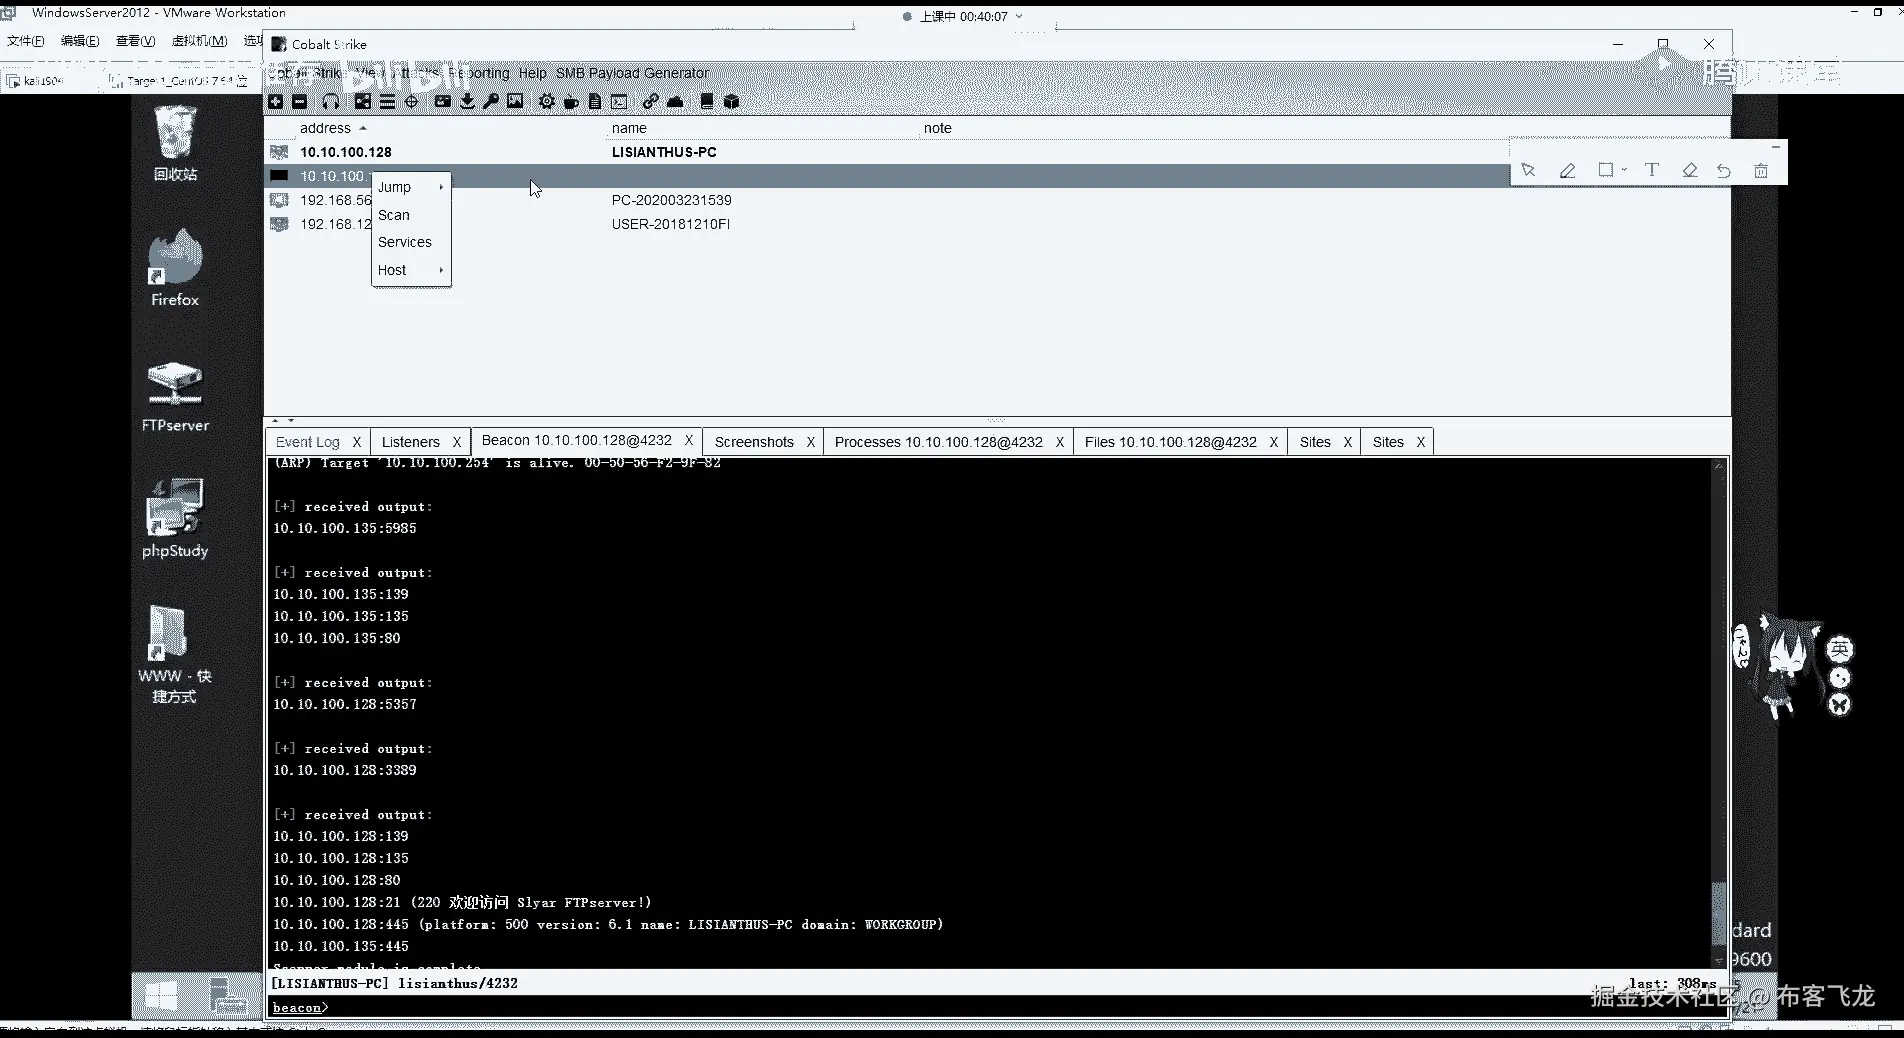This screenshot has width=1904, height=1038.
Task: Open Screenshots picture toolbar icon
Action: [515, 101]
